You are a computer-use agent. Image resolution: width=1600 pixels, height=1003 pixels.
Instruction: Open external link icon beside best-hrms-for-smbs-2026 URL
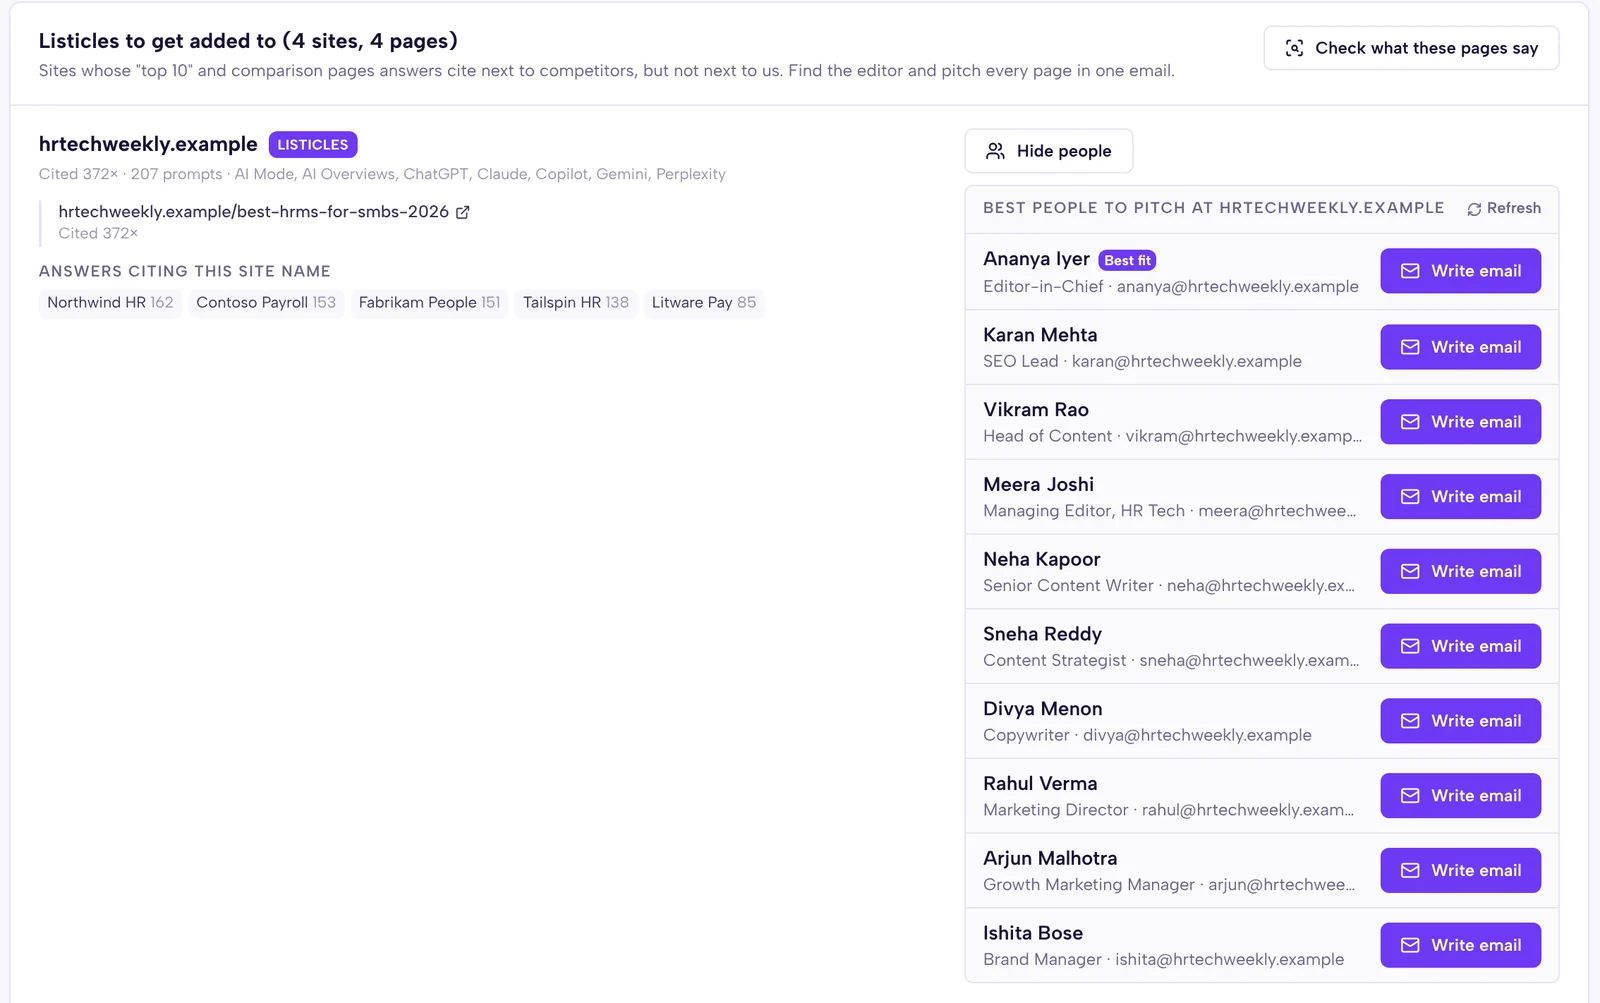[463, 212]
